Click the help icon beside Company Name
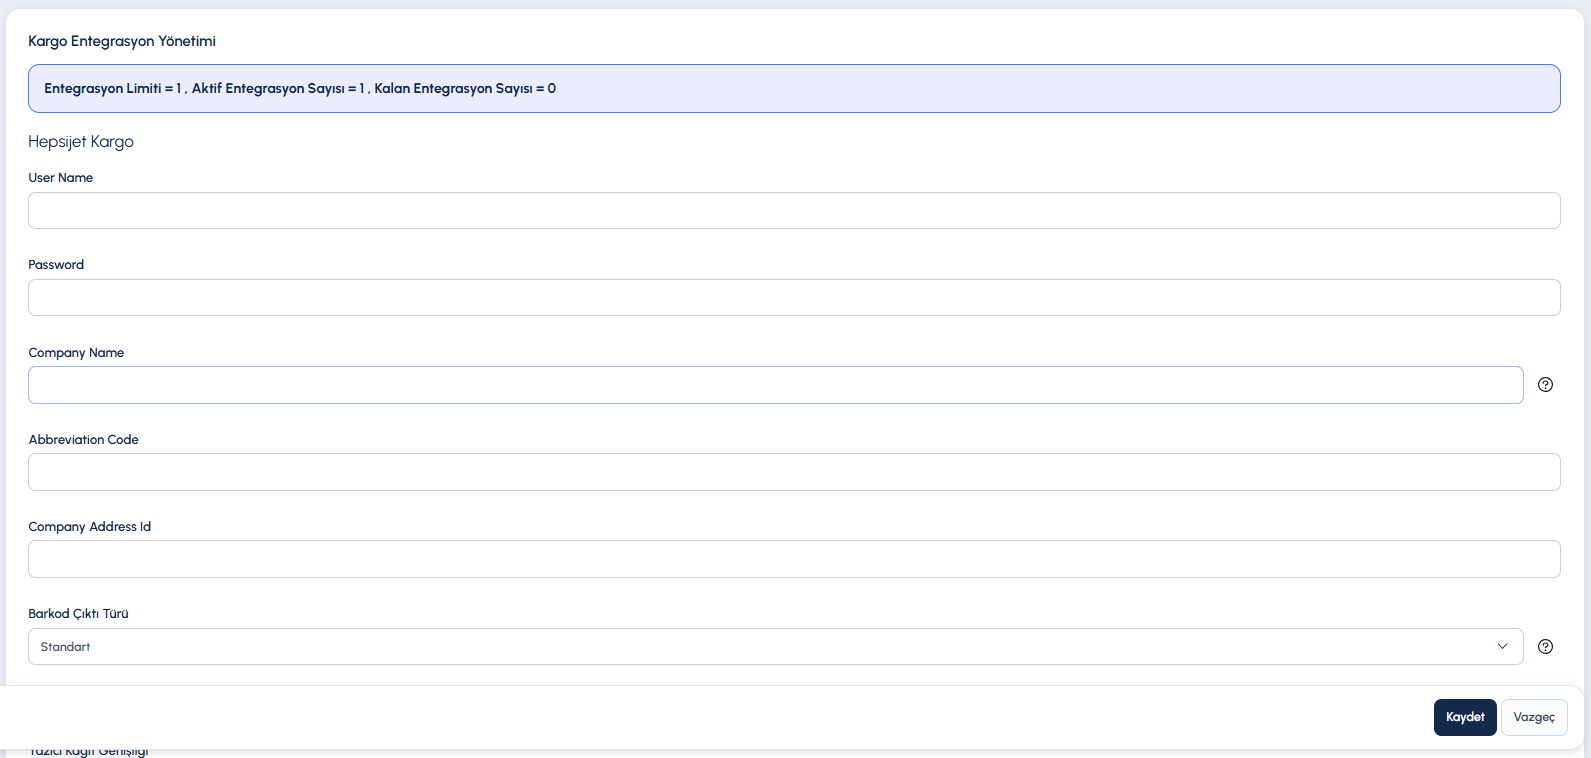The width and height of the screenshot is (1591, 758). [1545, 385]
